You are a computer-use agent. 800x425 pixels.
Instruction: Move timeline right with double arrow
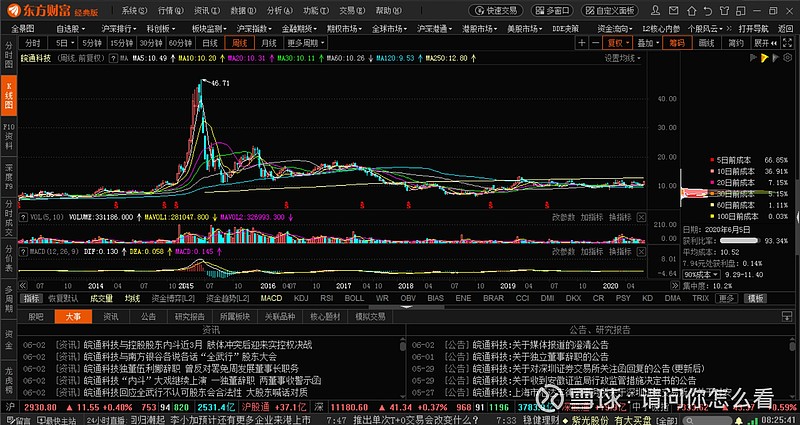pos(674,286)
